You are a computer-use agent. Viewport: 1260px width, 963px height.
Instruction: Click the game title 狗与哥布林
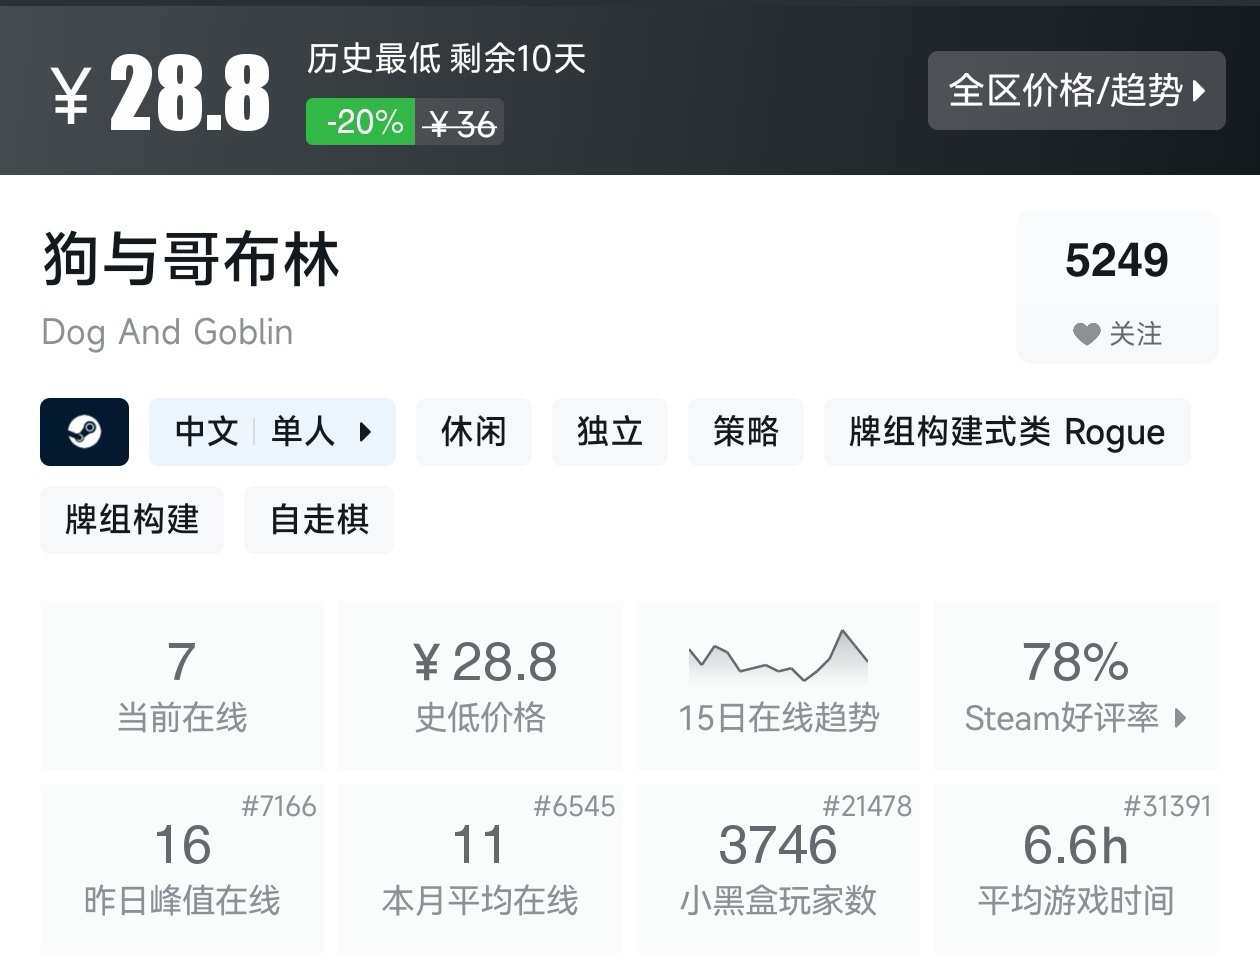(191, 259)
